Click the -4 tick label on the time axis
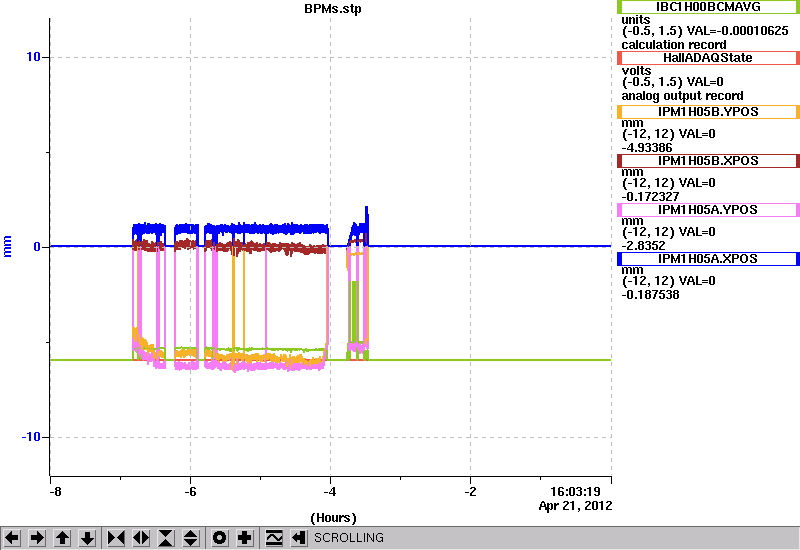This screenshot has height=550, width=800. 330,492
